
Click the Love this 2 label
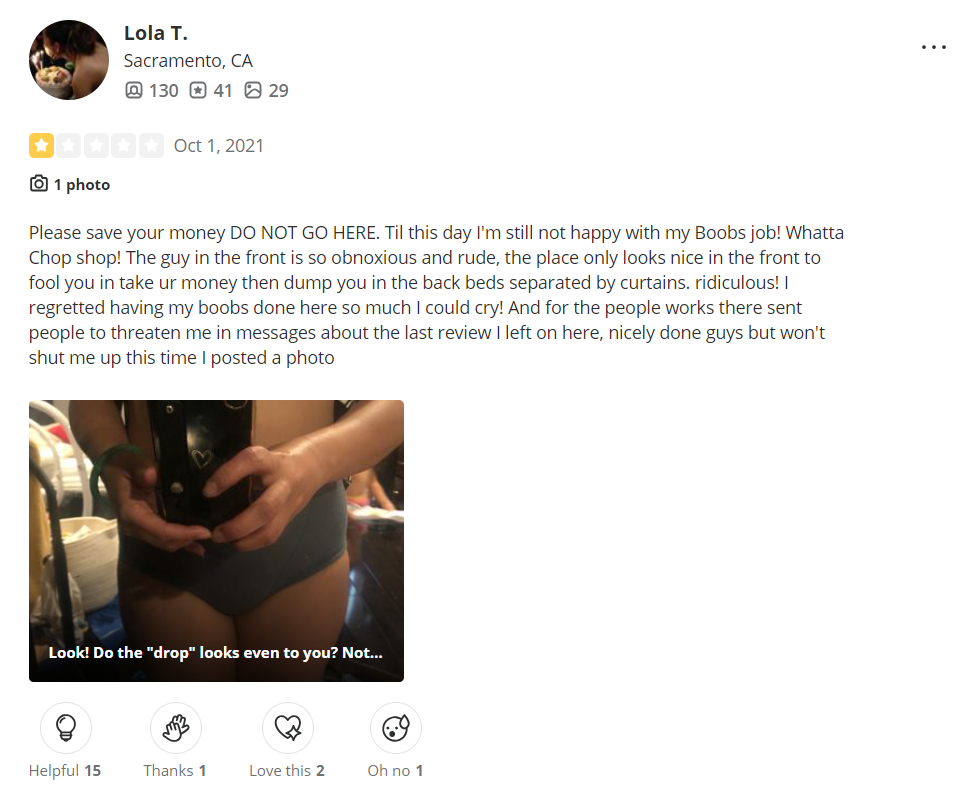coord(287,771)
